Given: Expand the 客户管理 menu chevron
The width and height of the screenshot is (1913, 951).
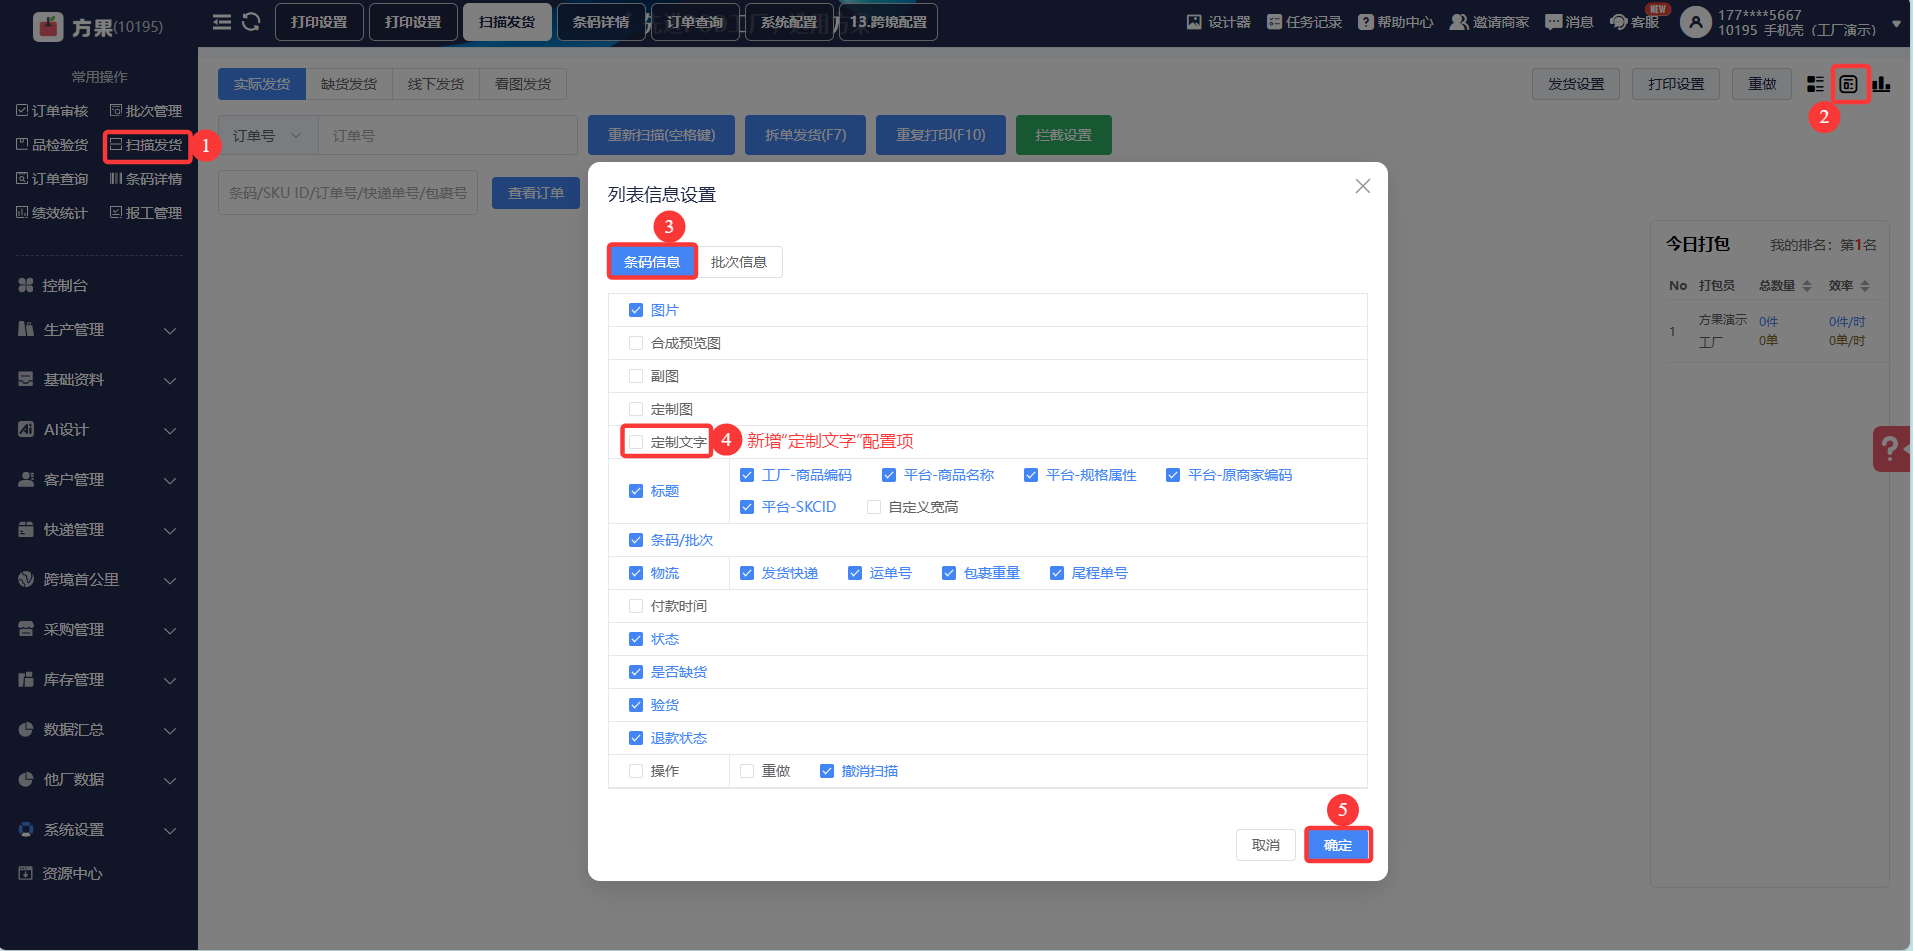Looking at the screenshot, I should point(170,481).
